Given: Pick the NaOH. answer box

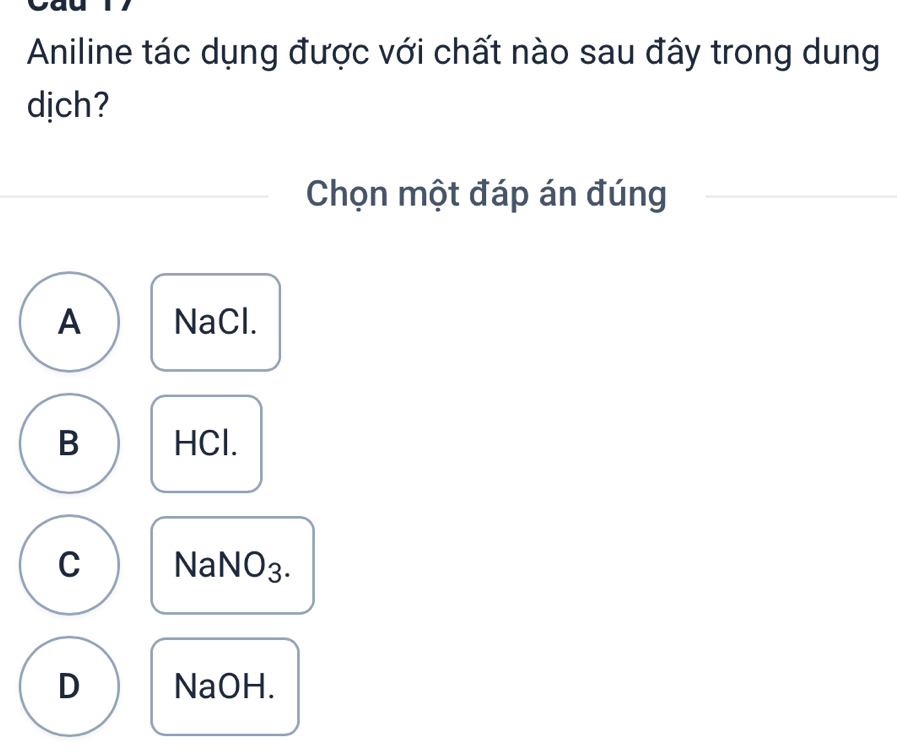Looking at the screenshot, I should [225, 687].
